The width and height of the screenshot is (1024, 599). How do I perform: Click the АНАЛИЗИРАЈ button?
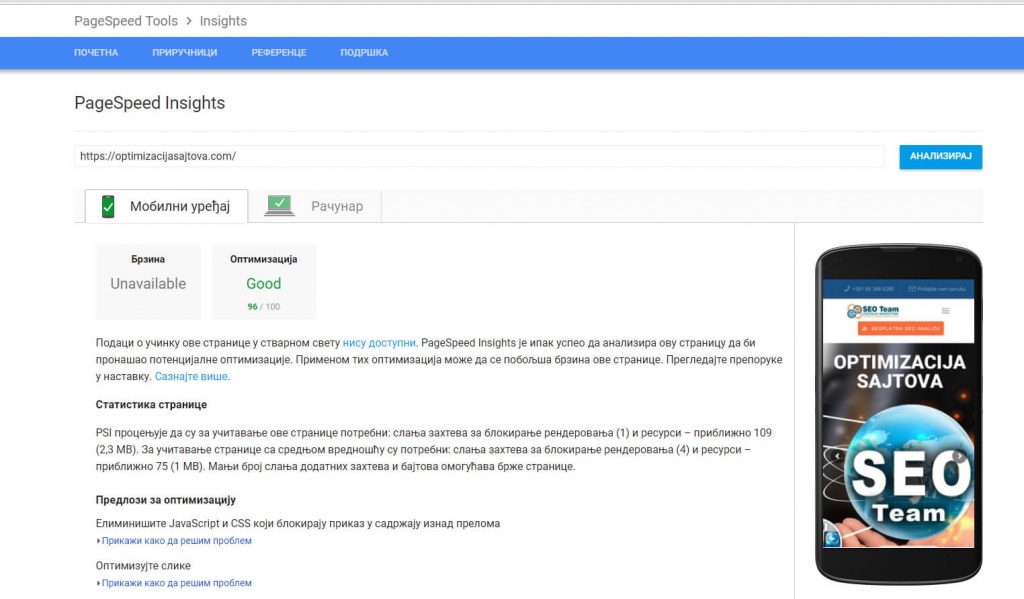[x=940, y=157]
